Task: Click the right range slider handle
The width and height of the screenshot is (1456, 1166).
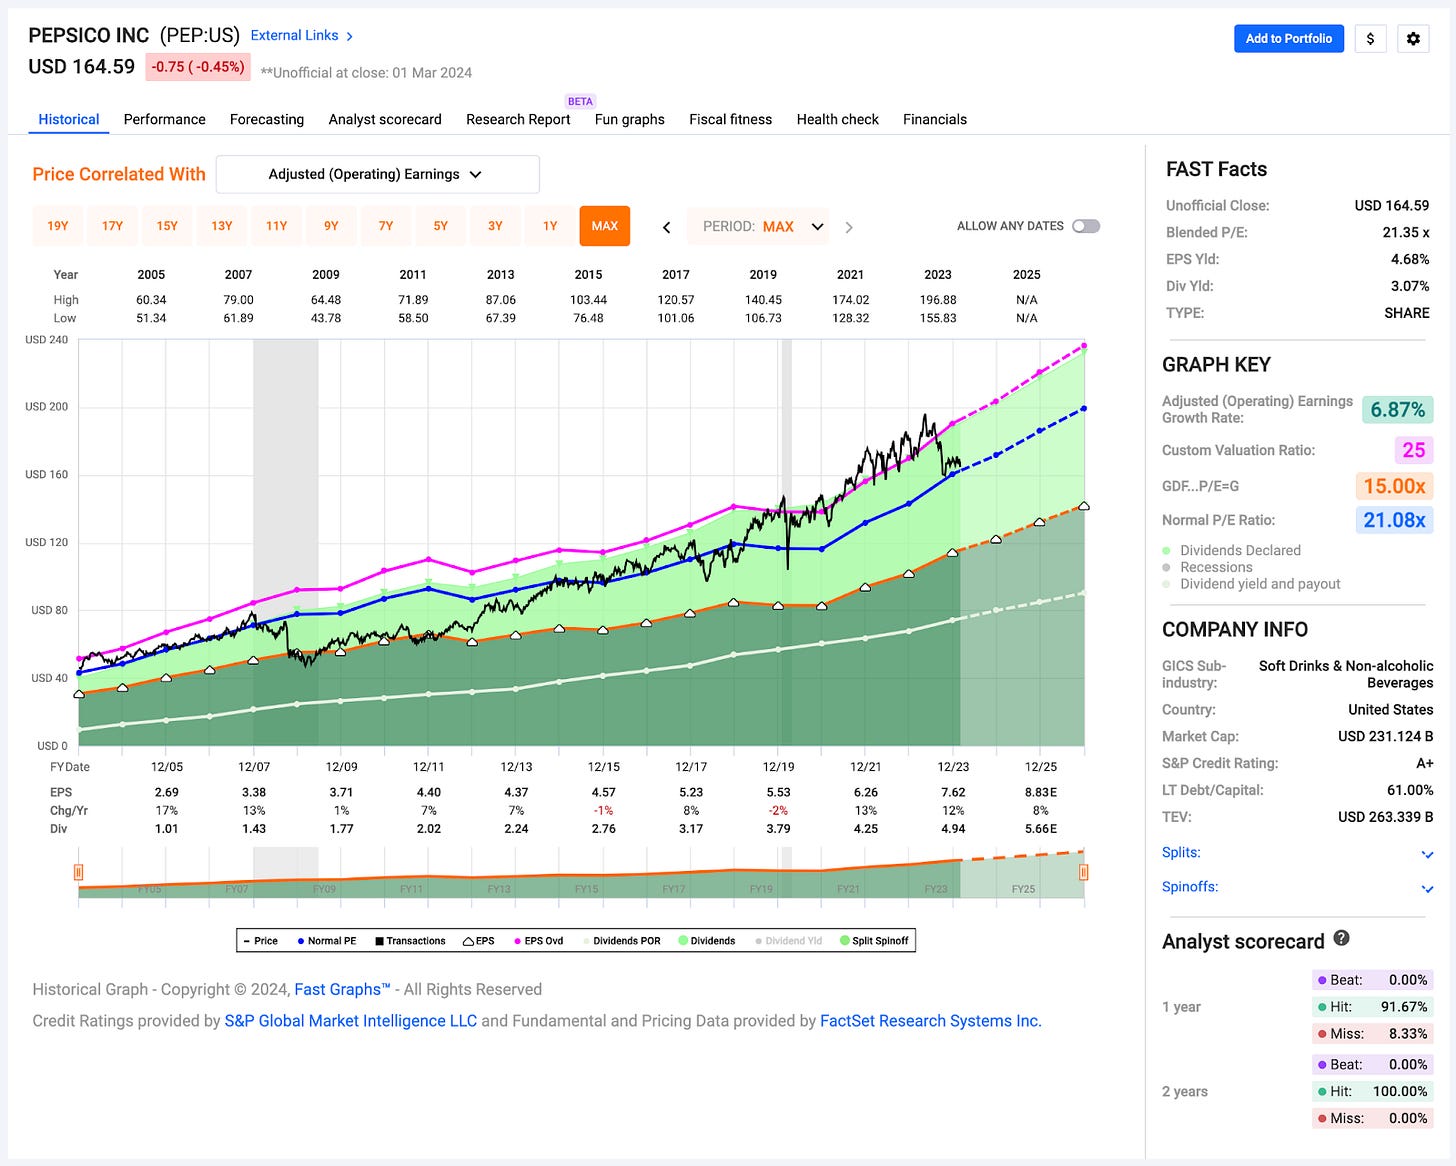Action: point(1083,872)
